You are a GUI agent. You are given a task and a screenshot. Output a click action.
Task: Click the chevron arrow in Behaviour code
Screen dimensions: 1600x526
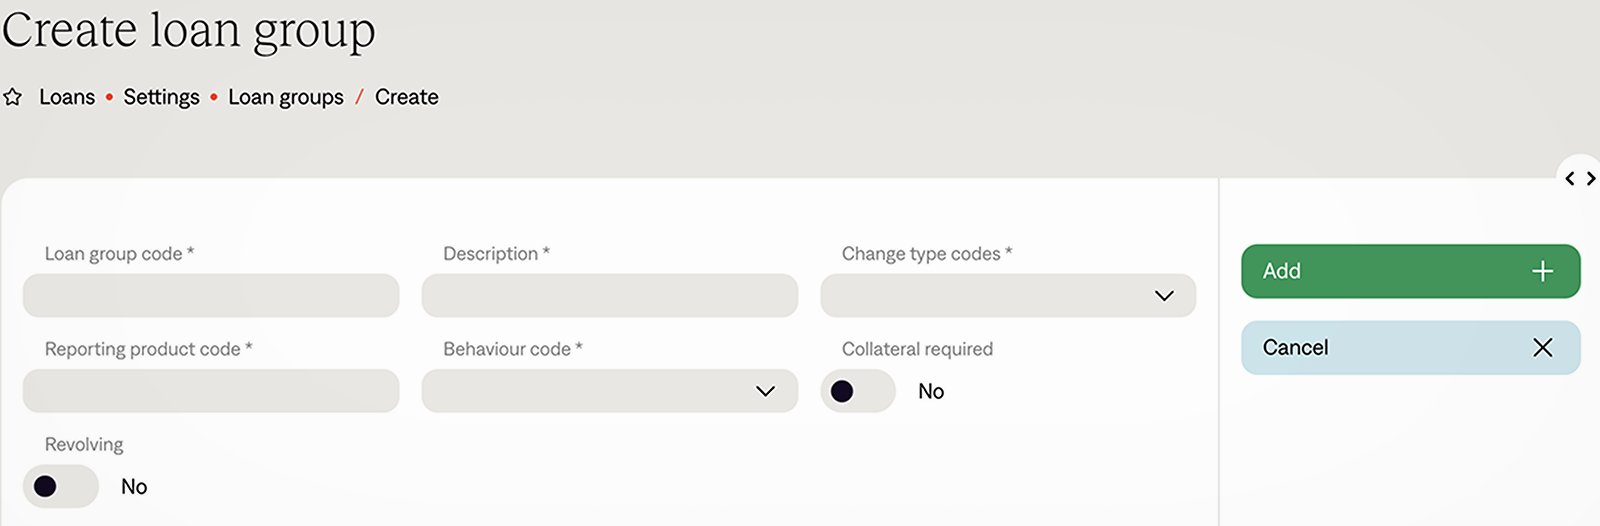click(x=765, y=391)
